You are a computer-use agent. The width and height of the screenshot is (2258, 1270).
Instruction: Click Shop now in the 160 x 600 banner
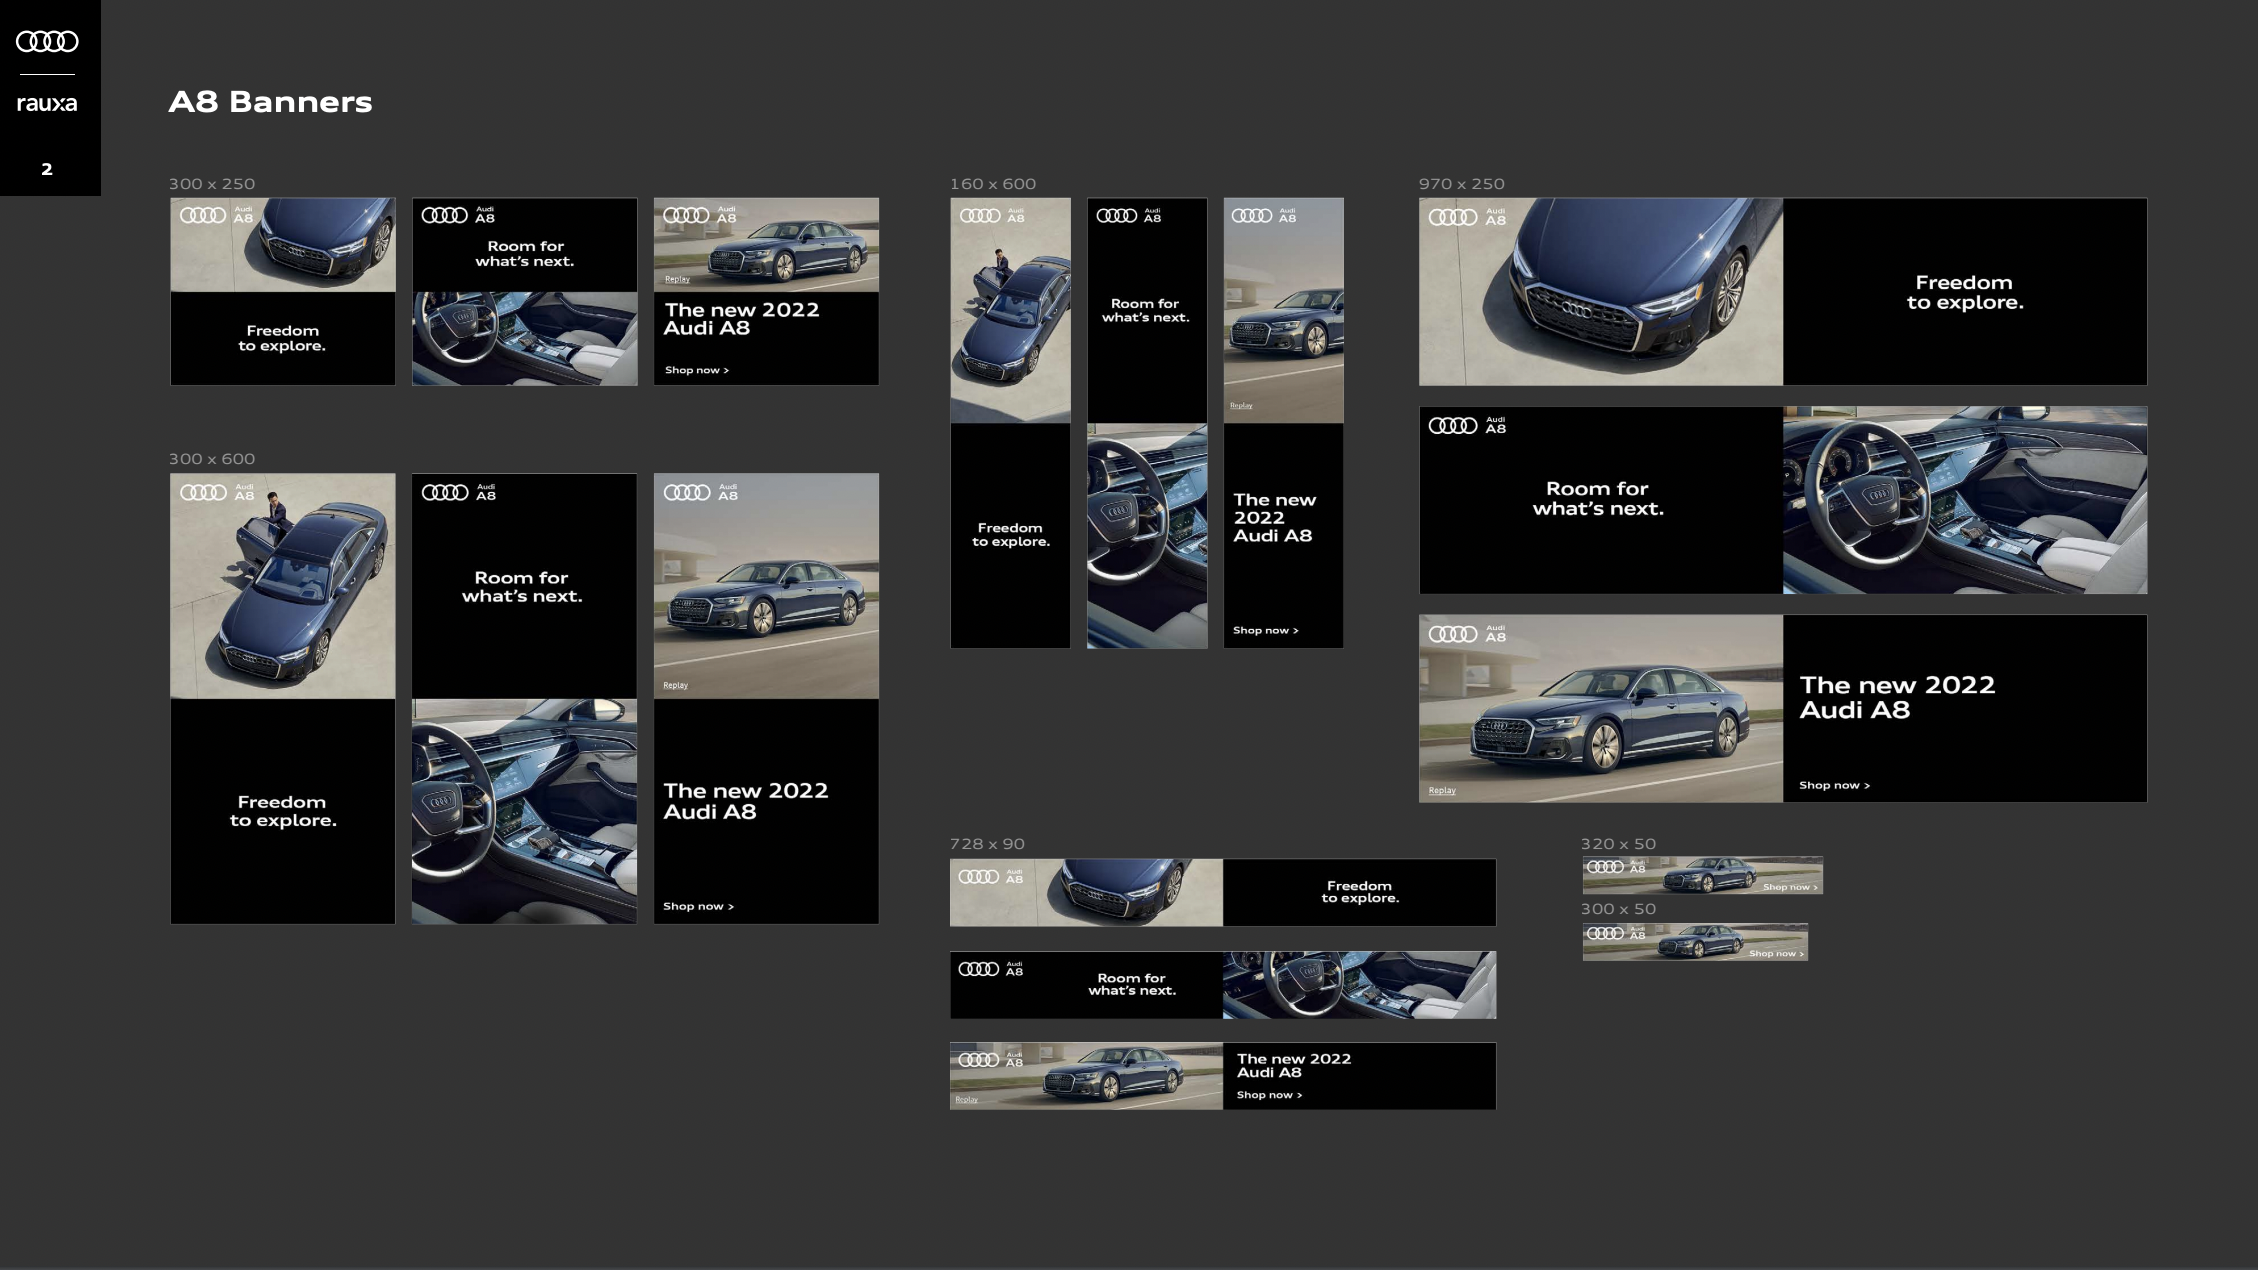1265,630
